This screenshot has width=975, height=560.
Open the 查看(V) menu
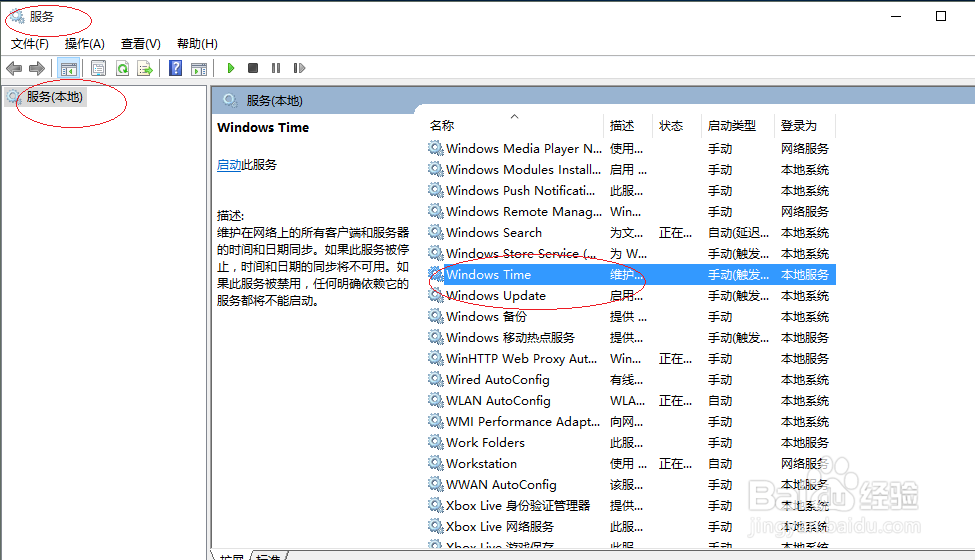(141, 44)
